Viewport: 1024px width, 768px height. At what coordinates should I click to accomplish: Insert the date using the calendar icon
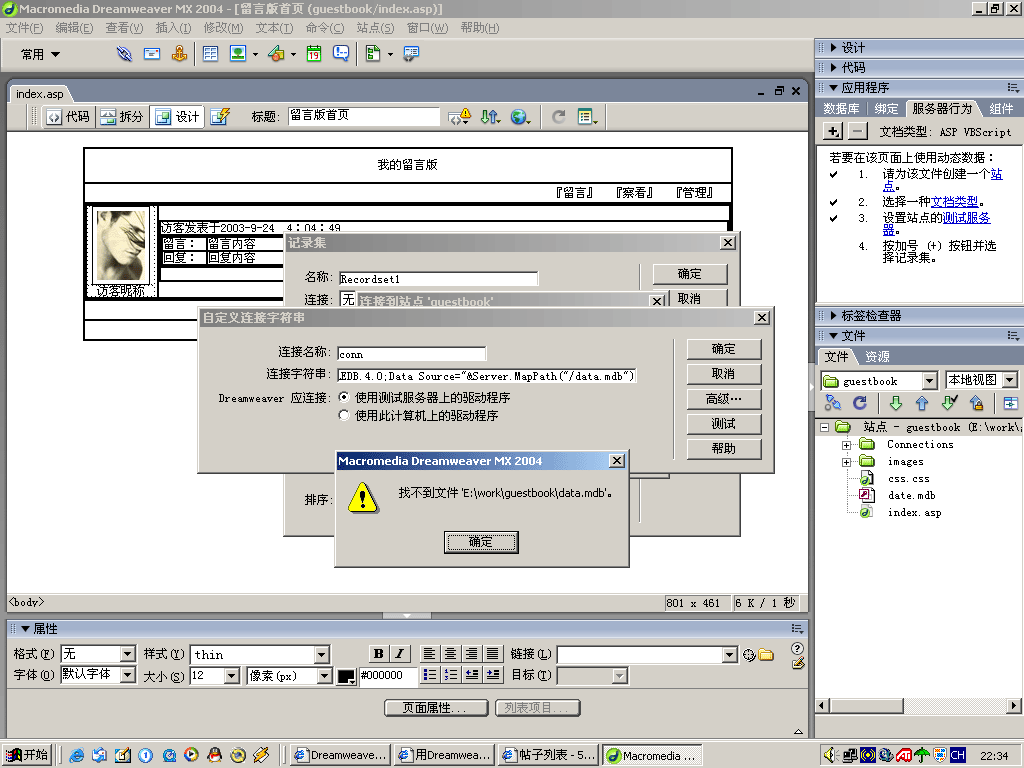point(314,54)
